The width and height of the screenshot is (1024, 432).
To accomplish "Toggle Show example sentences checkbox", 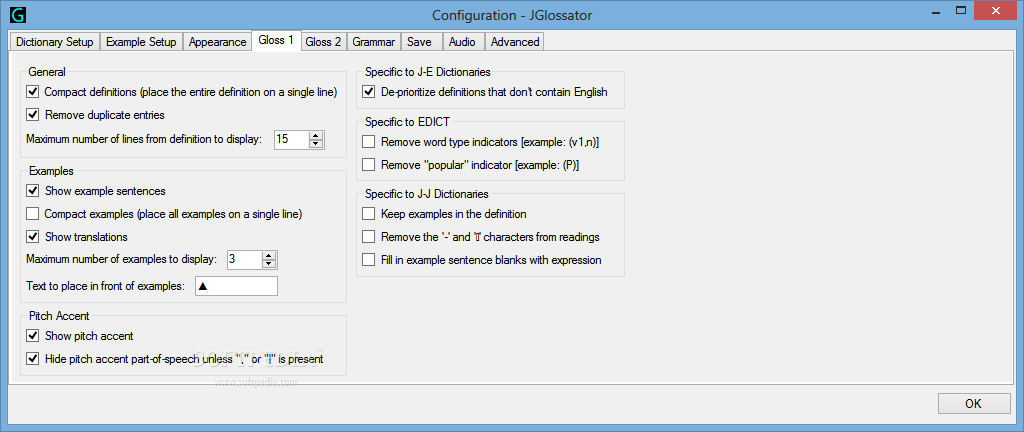I will pyautogui.click(x=33, y=191).
